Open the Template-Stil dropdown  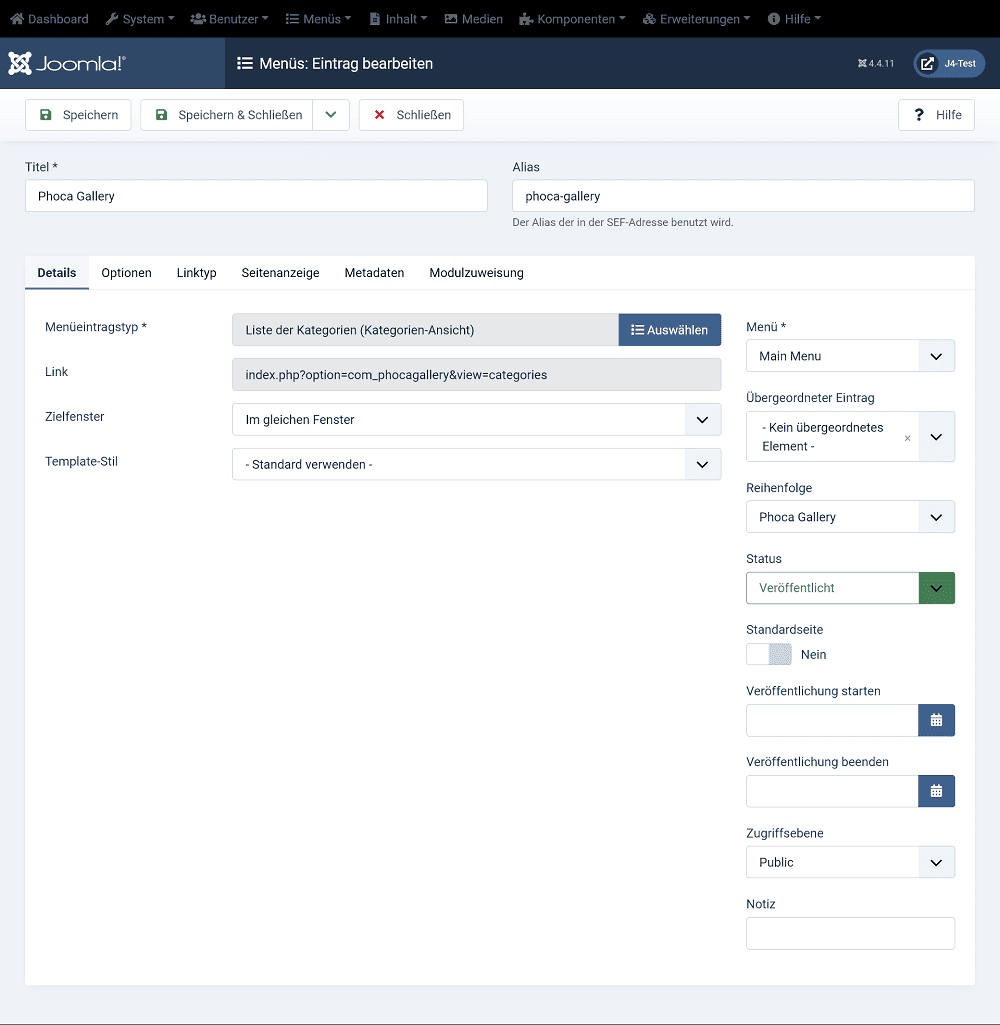476,465
